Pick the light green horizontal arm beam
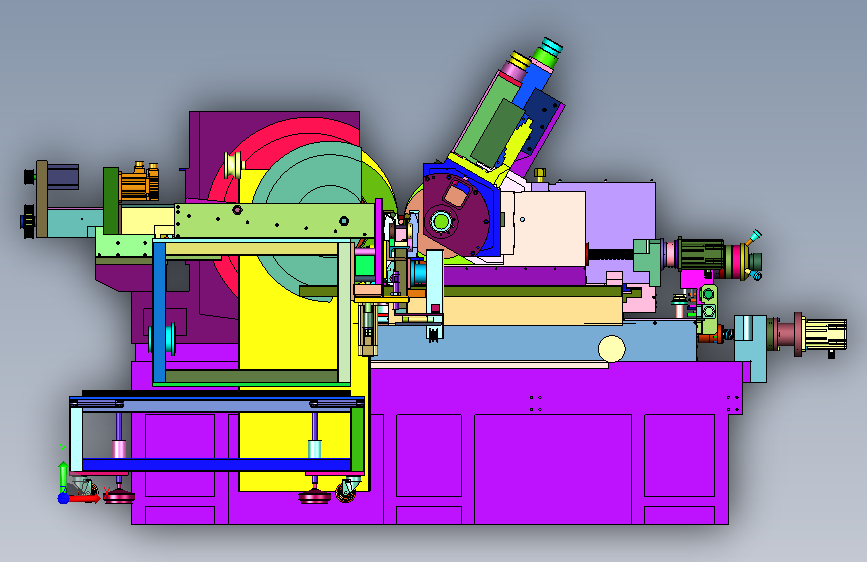Viewport: 867px width, 562px height. pyautogui.click(x=275, y=221)
